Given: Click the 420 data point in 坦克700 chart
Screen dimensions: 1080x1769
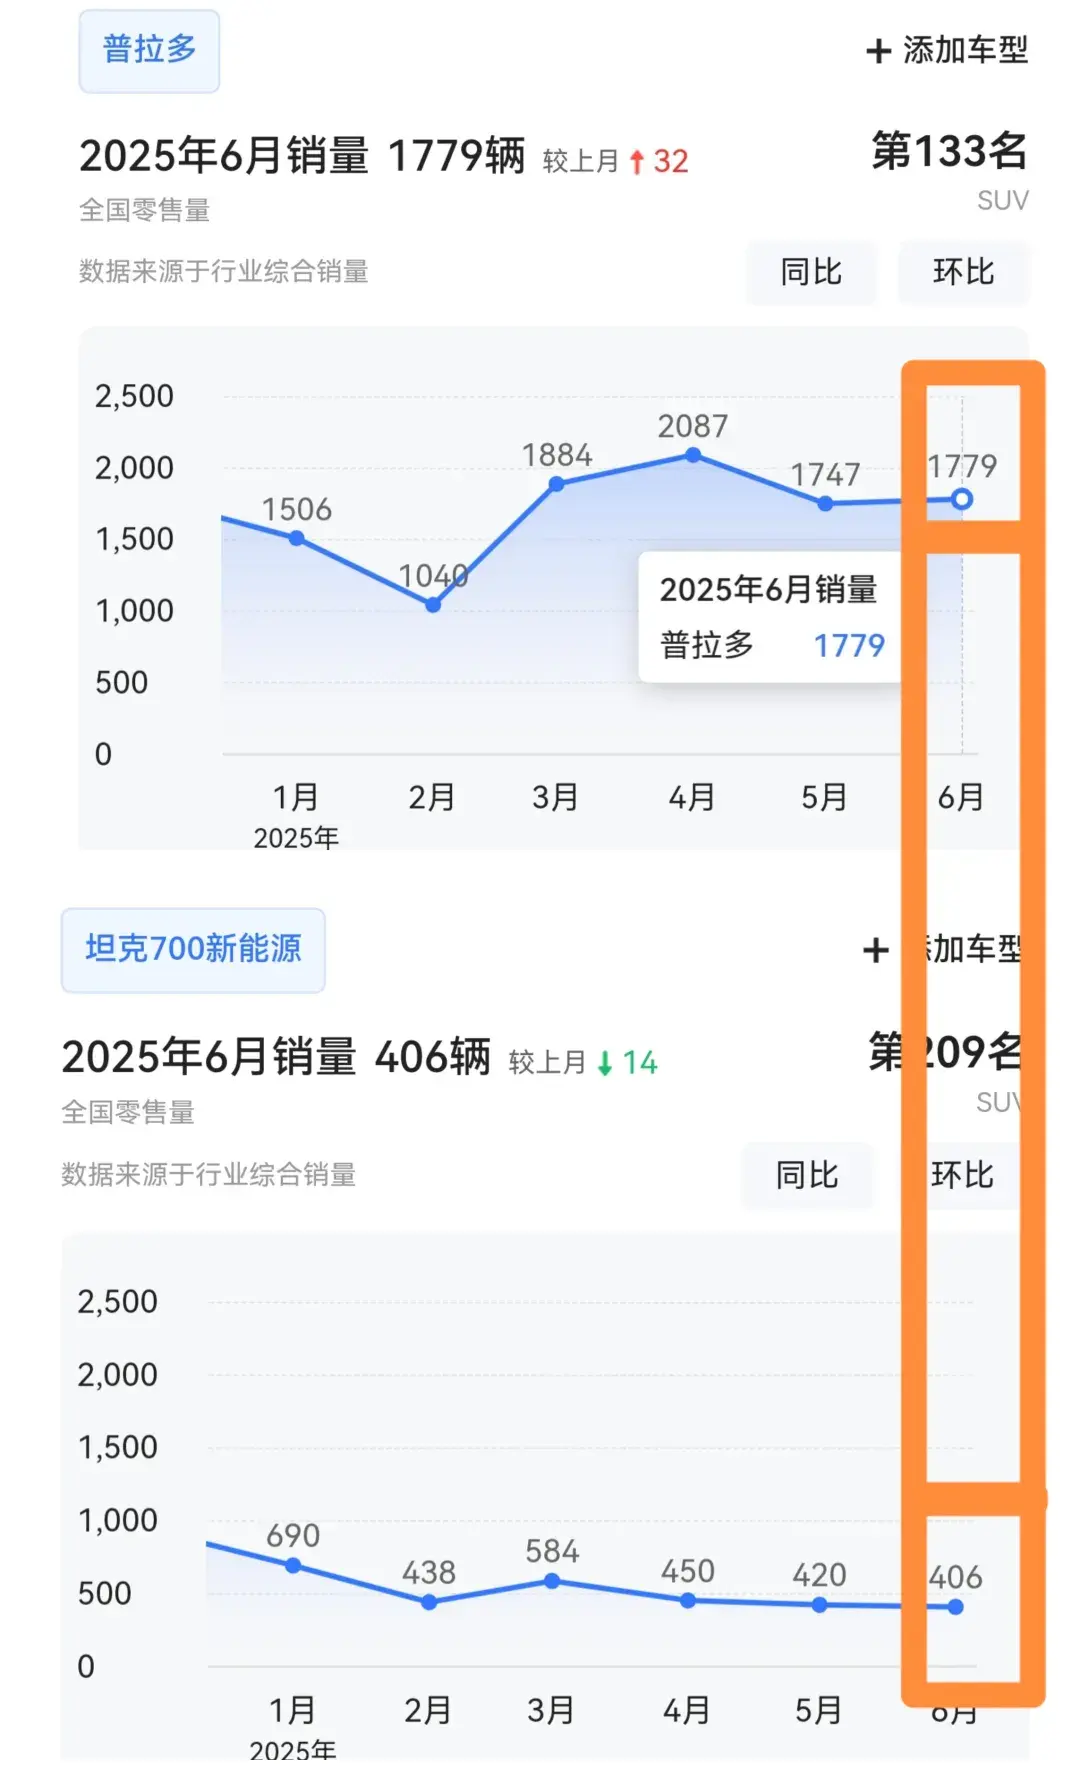Looking at the screenshot, I should 820,1605.
